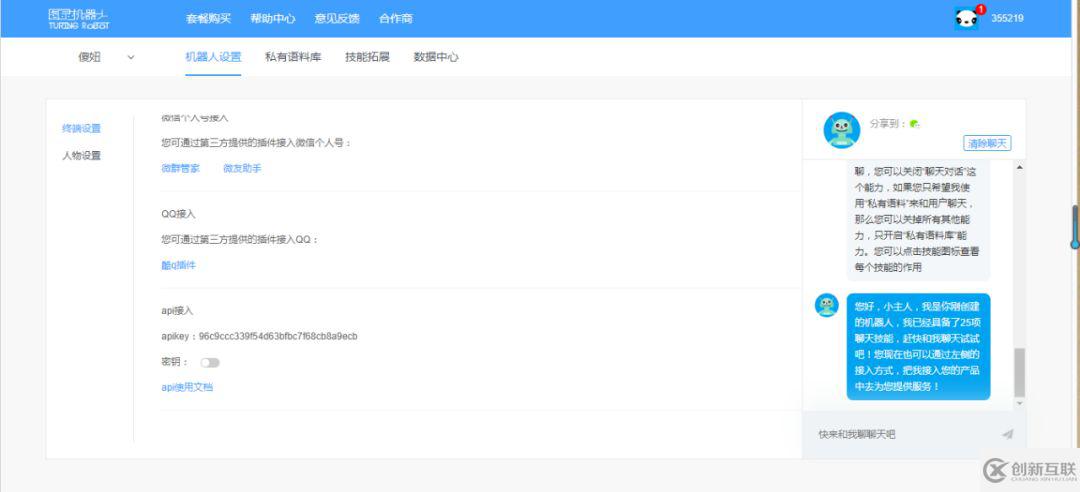
Task: Select 人物设置 in the left sidebar
Action: click(81, 156)
